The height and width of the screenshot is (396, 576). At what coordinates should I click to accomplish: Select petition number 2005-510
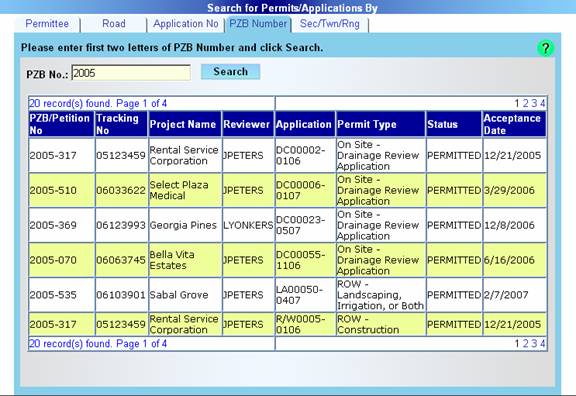tap(53, 190)
